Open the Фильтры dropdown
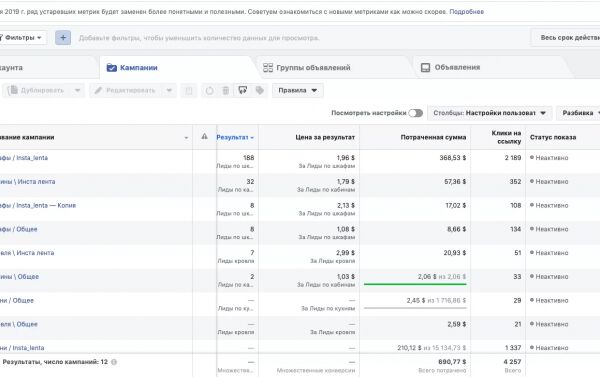The image size is (600, 377). 22,38
